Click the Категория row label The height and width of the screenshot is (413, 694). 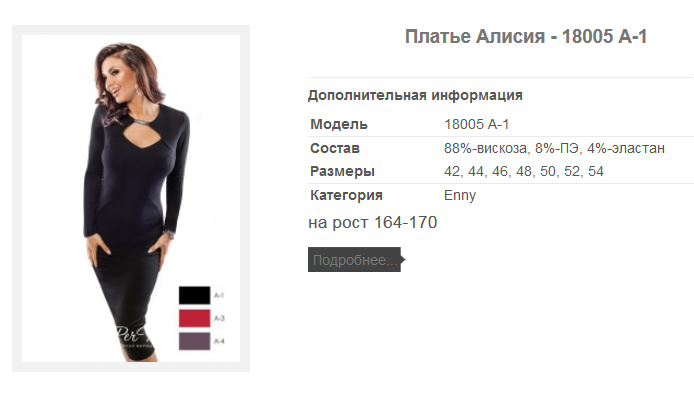pos(346,195)
